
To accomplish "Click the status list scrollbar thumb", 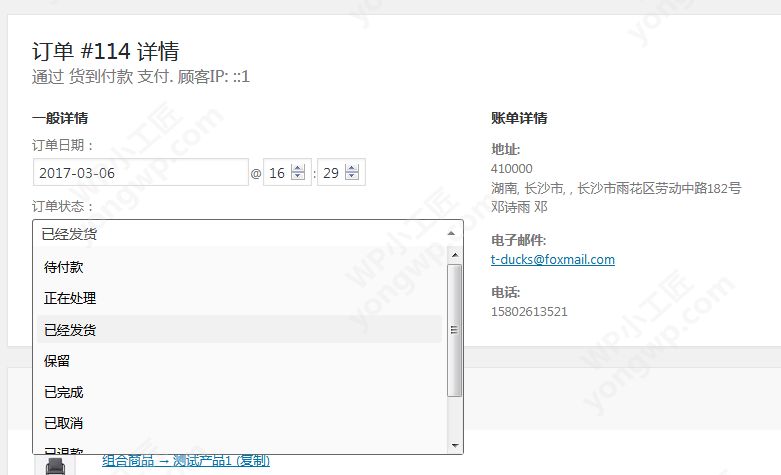I will coord(455,330).
